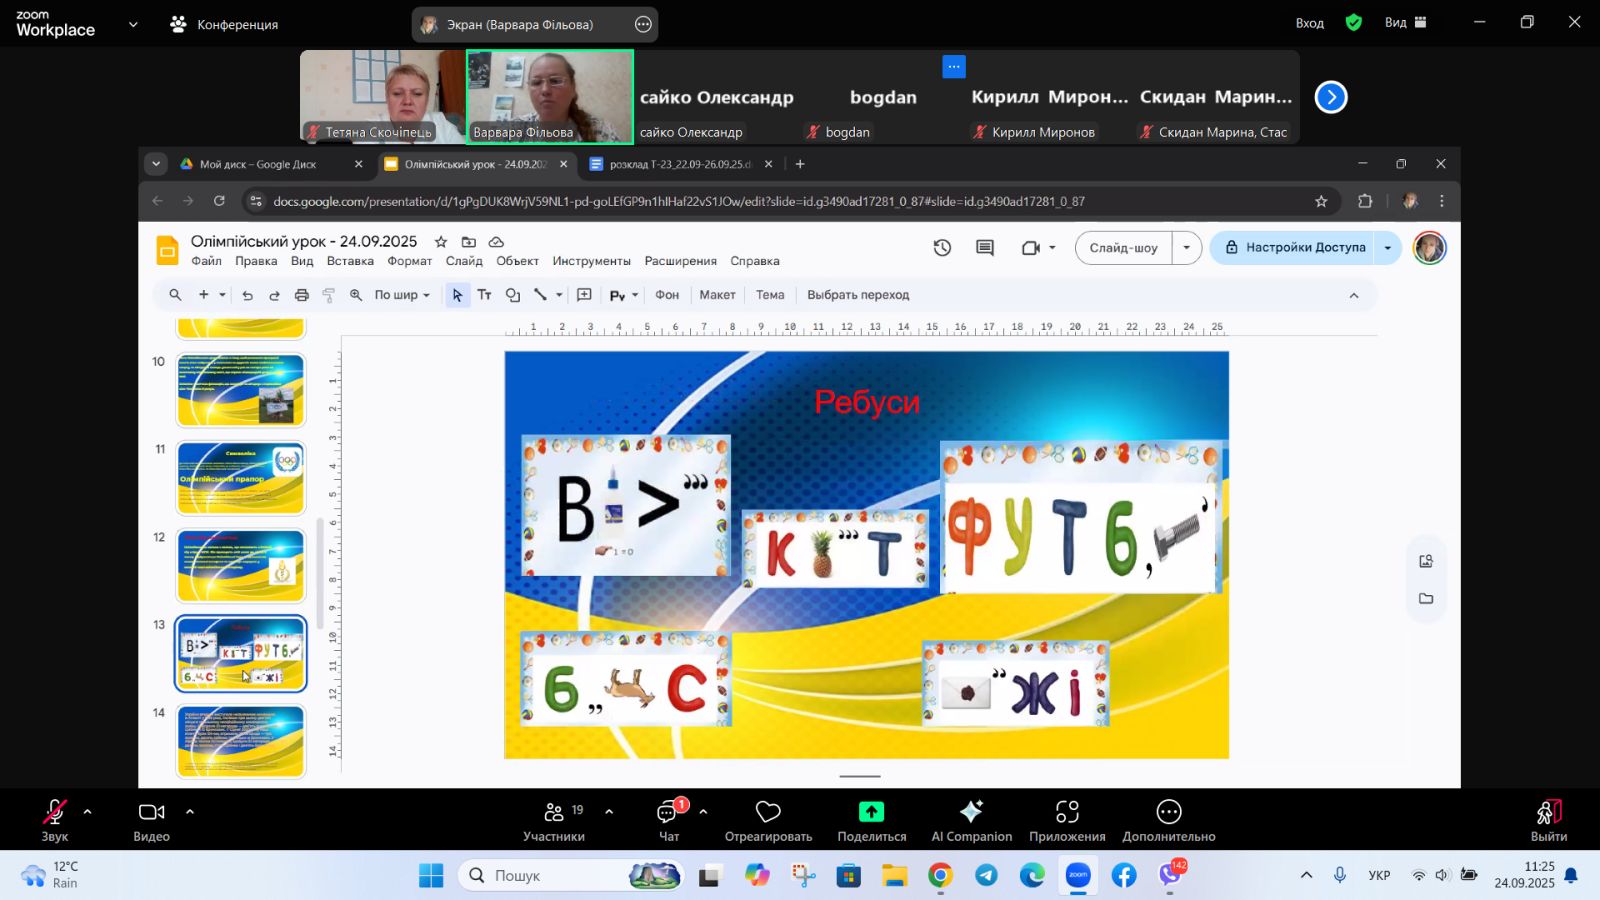1600x900 pixels.
Task: Switch to Мой диск Google Диск tab
Action: pyautogui.click(x=258, y=164)
